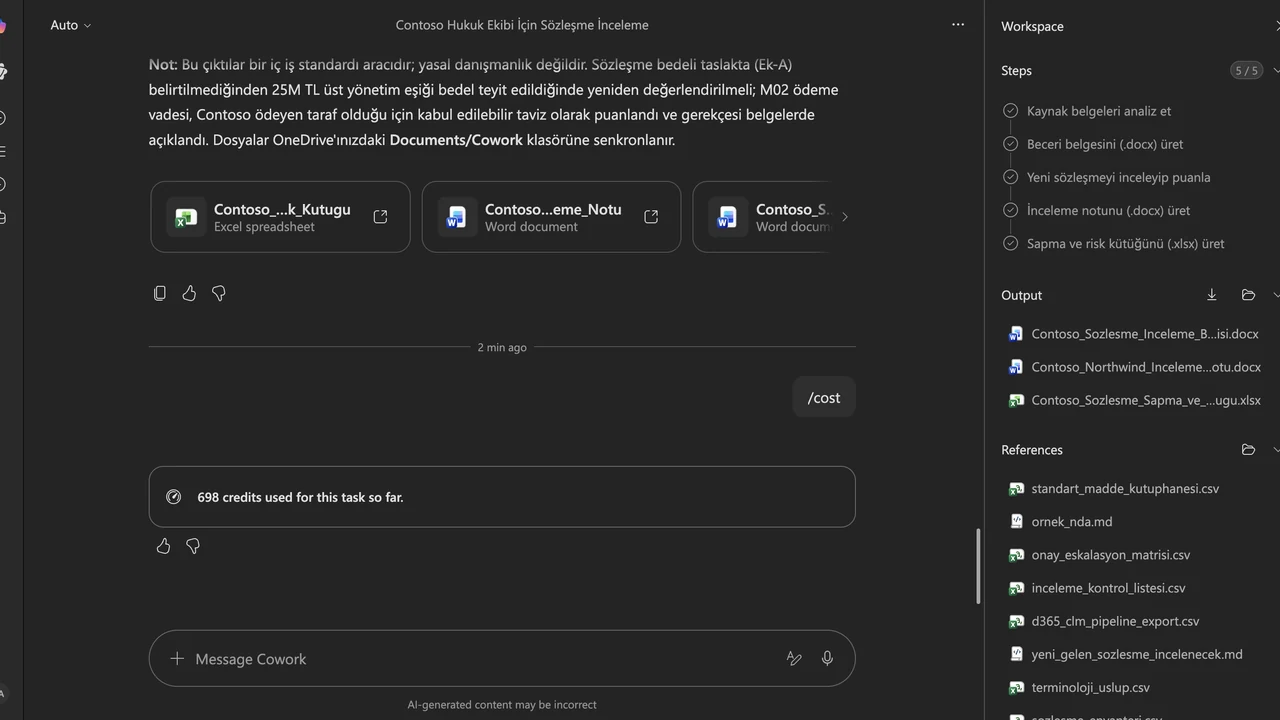Select the 'Yeni sözleşmeyi inceleyip puanla' step
This screenshot has width=1280, height=720.
[1118, 177]
